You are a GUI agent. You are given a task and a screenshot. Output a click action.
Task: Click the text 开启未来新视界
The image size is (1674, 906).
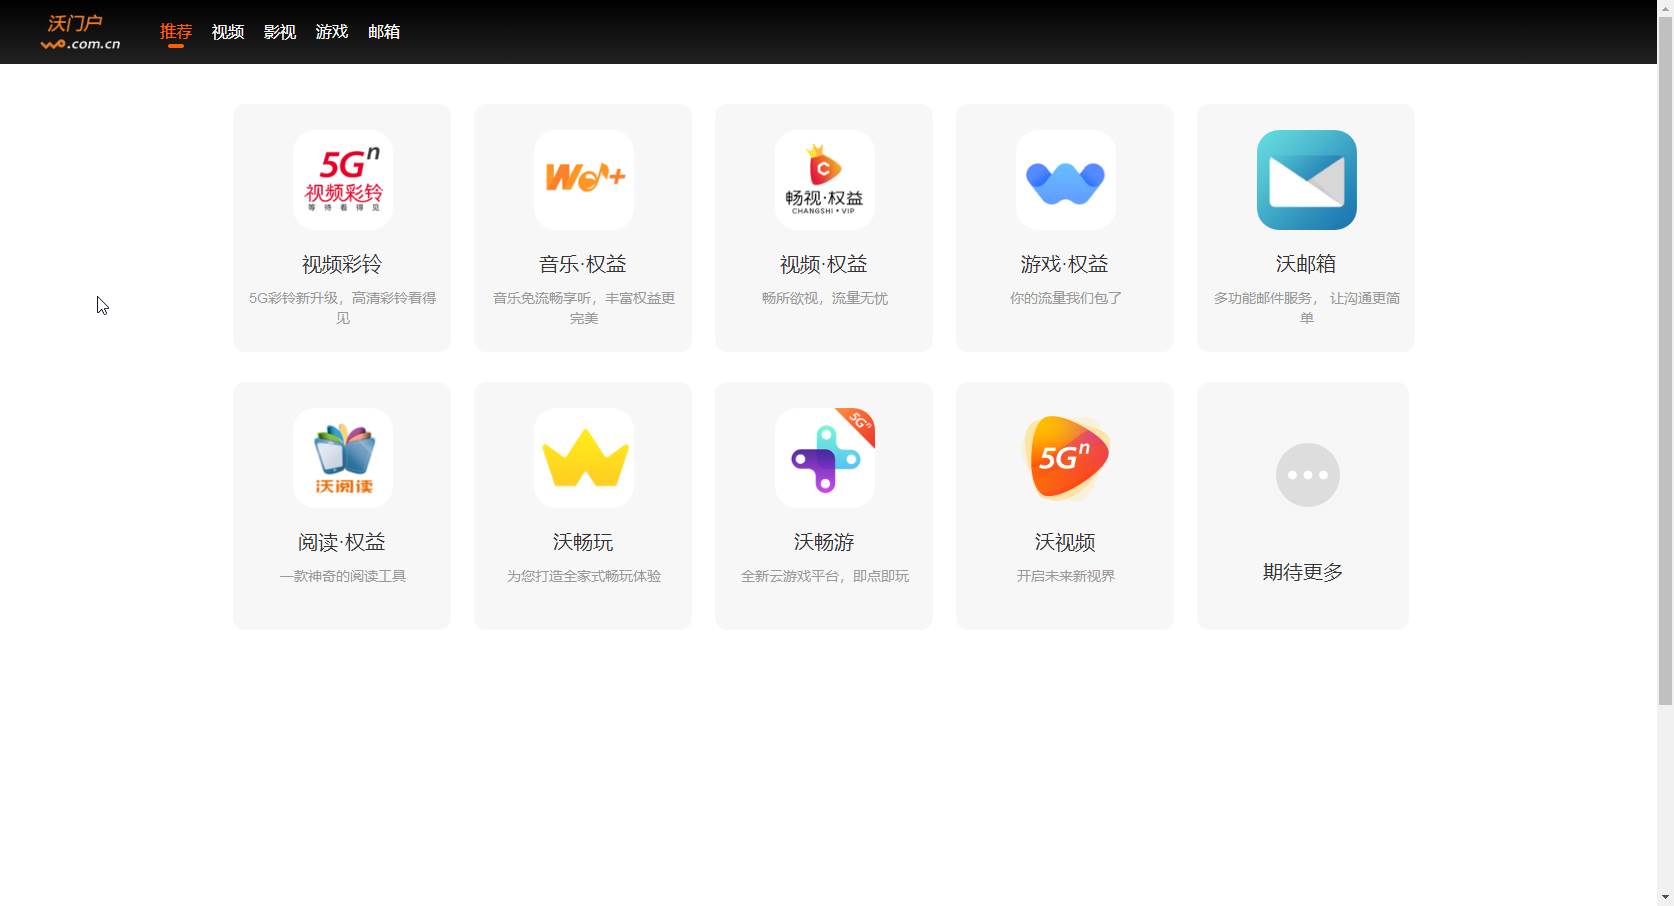pos(1066,576)
